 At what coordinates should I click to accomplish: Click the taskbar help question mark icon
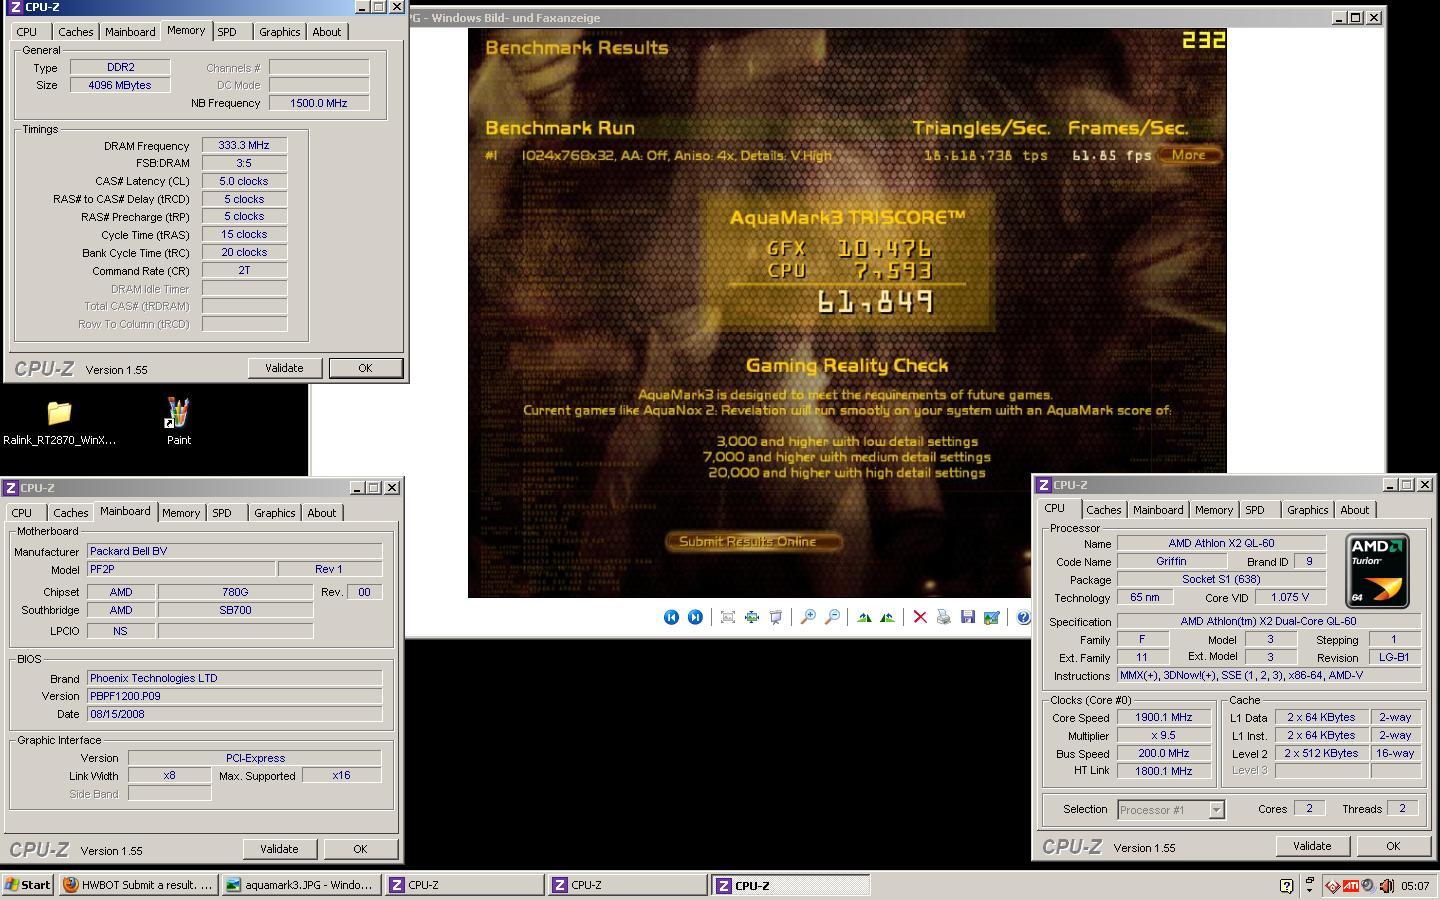tap(1286, 885)
